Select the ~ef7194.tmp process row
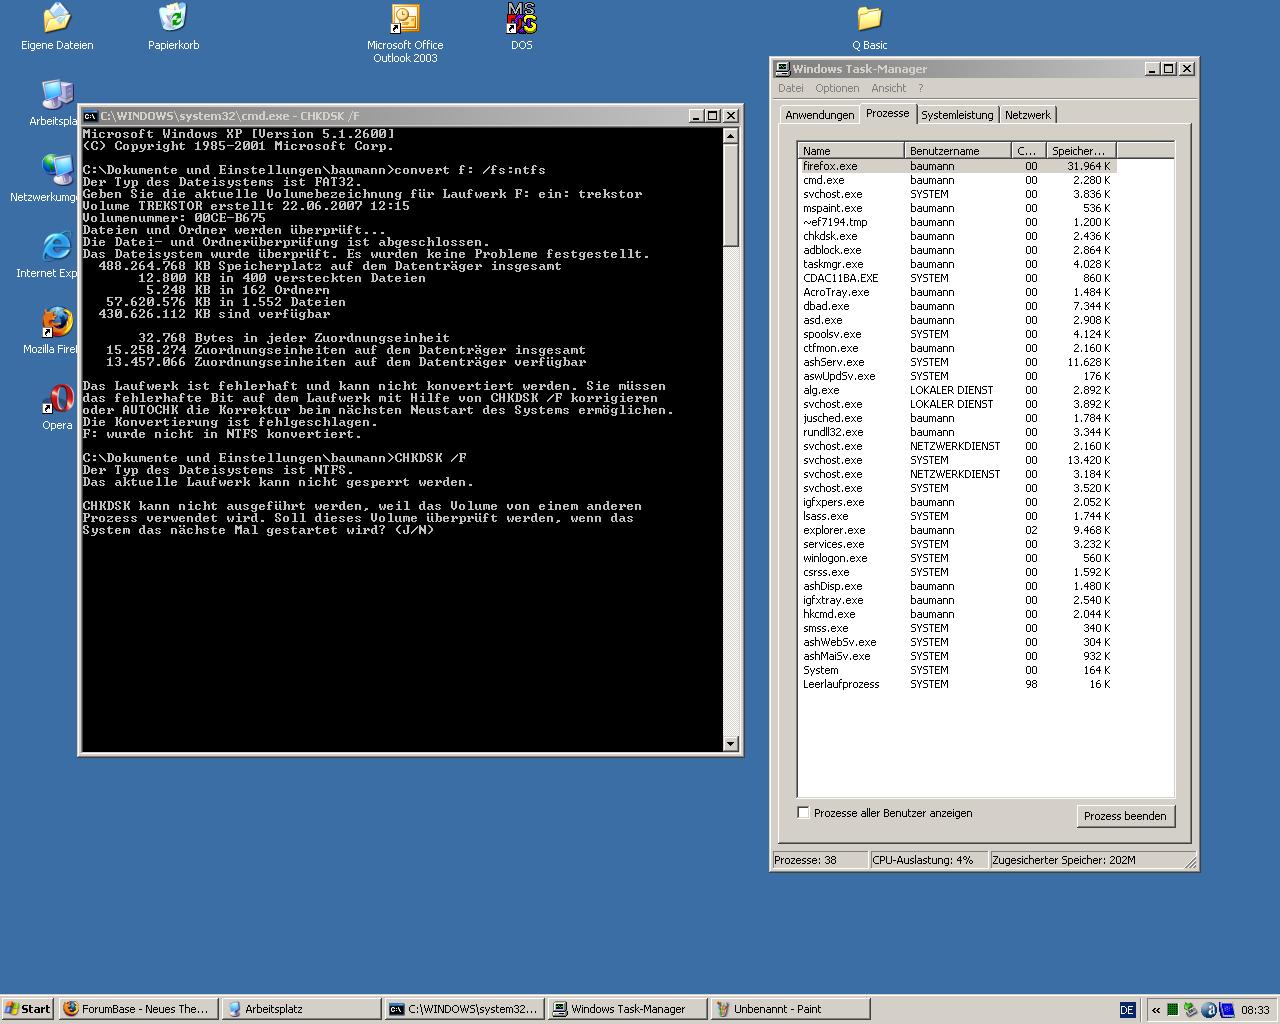The width and height of the screenshot is (1280, 1024). [x=957, y=222]
